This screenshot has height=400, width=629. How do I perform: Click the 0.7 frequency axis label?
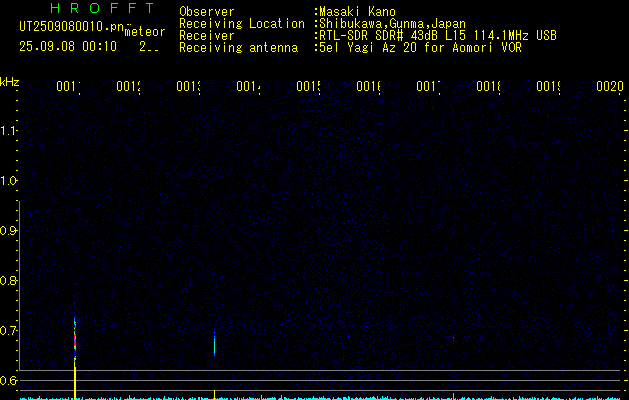[x=8, y=331]
